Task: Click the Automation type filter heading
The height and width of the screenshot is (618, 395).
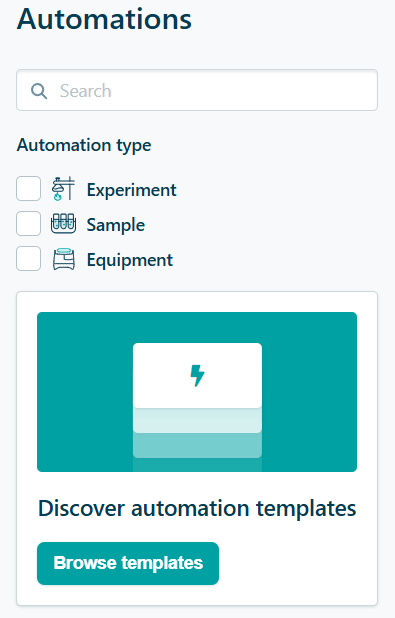Action: [x=84, y=145]
